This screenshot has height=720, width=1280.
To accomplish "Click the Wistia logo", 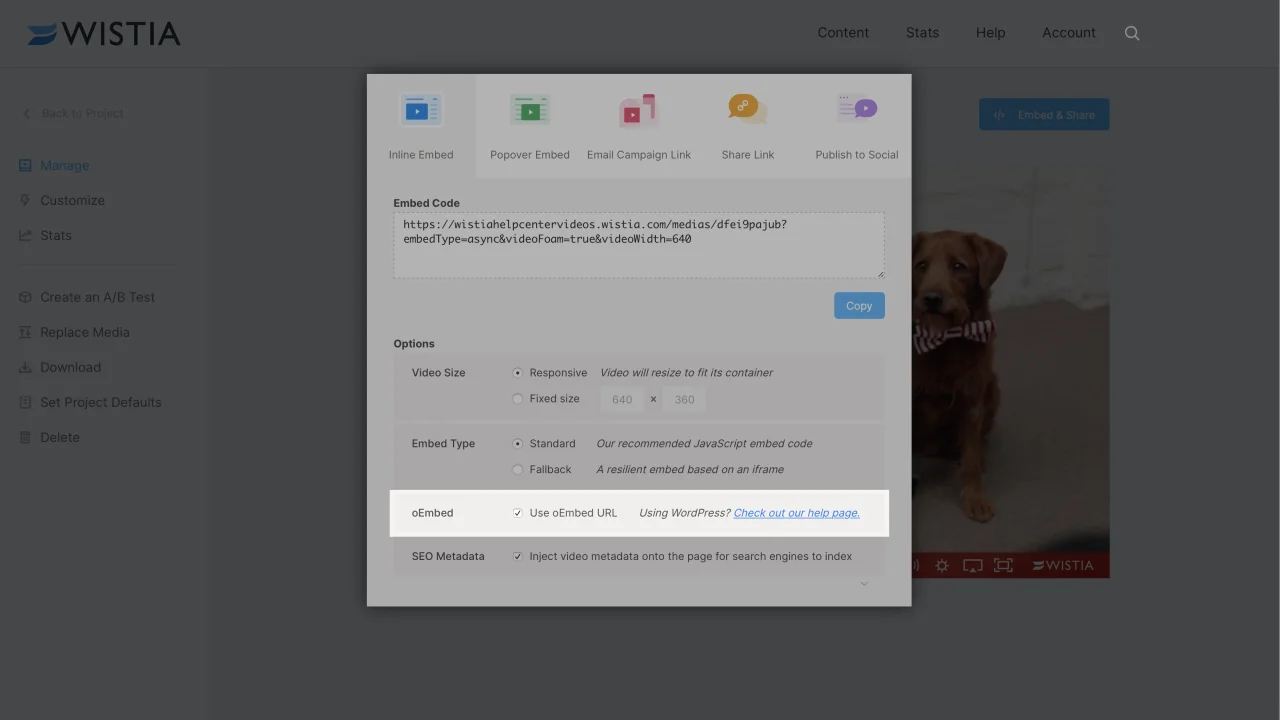I will click(104, 33).
